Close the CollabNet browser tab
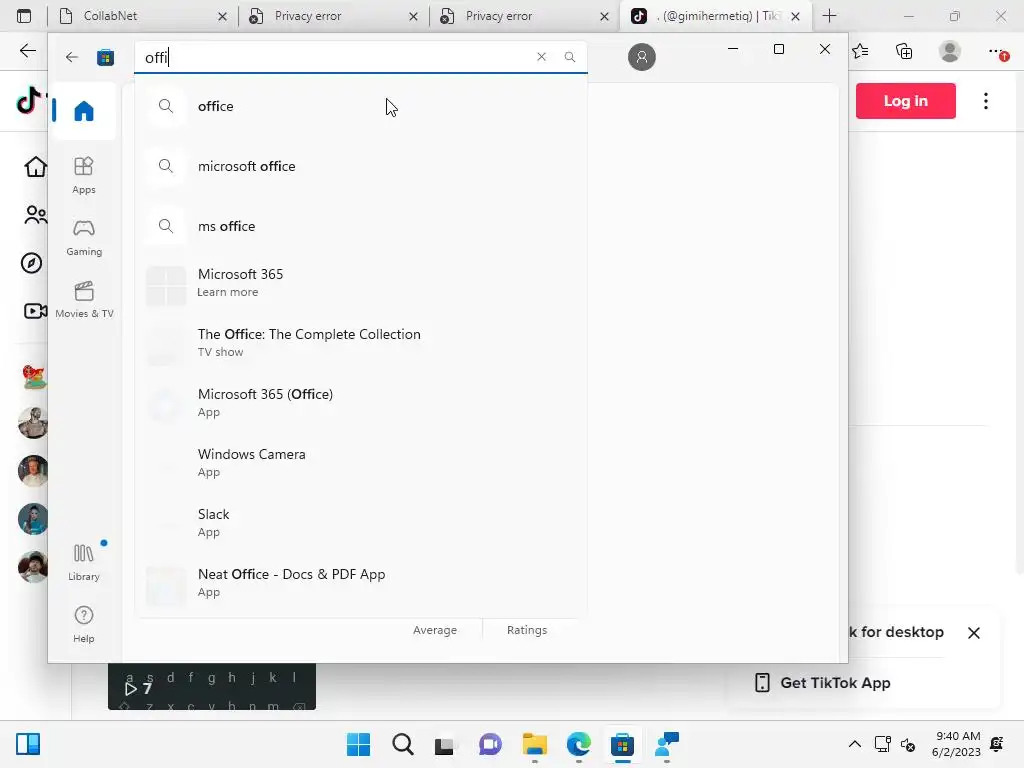The height and width of the screenshot is (768, 1024). [222, 16]
